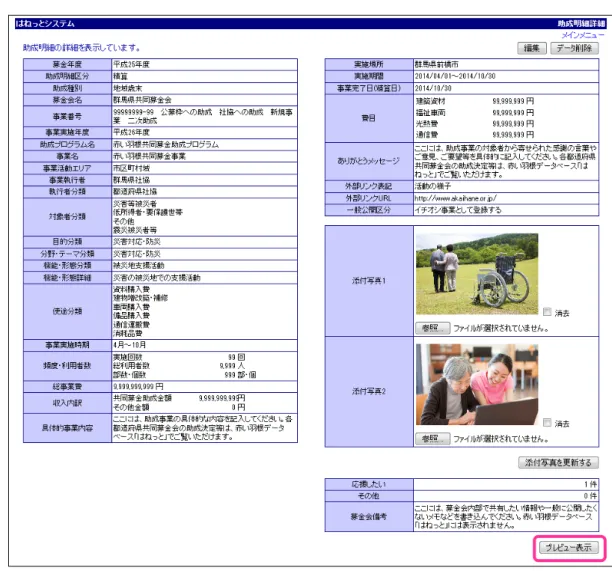612x571 pixels.
Task: Select the text 助成明細の詳細を表示しています。
Action: click(82, 48)
